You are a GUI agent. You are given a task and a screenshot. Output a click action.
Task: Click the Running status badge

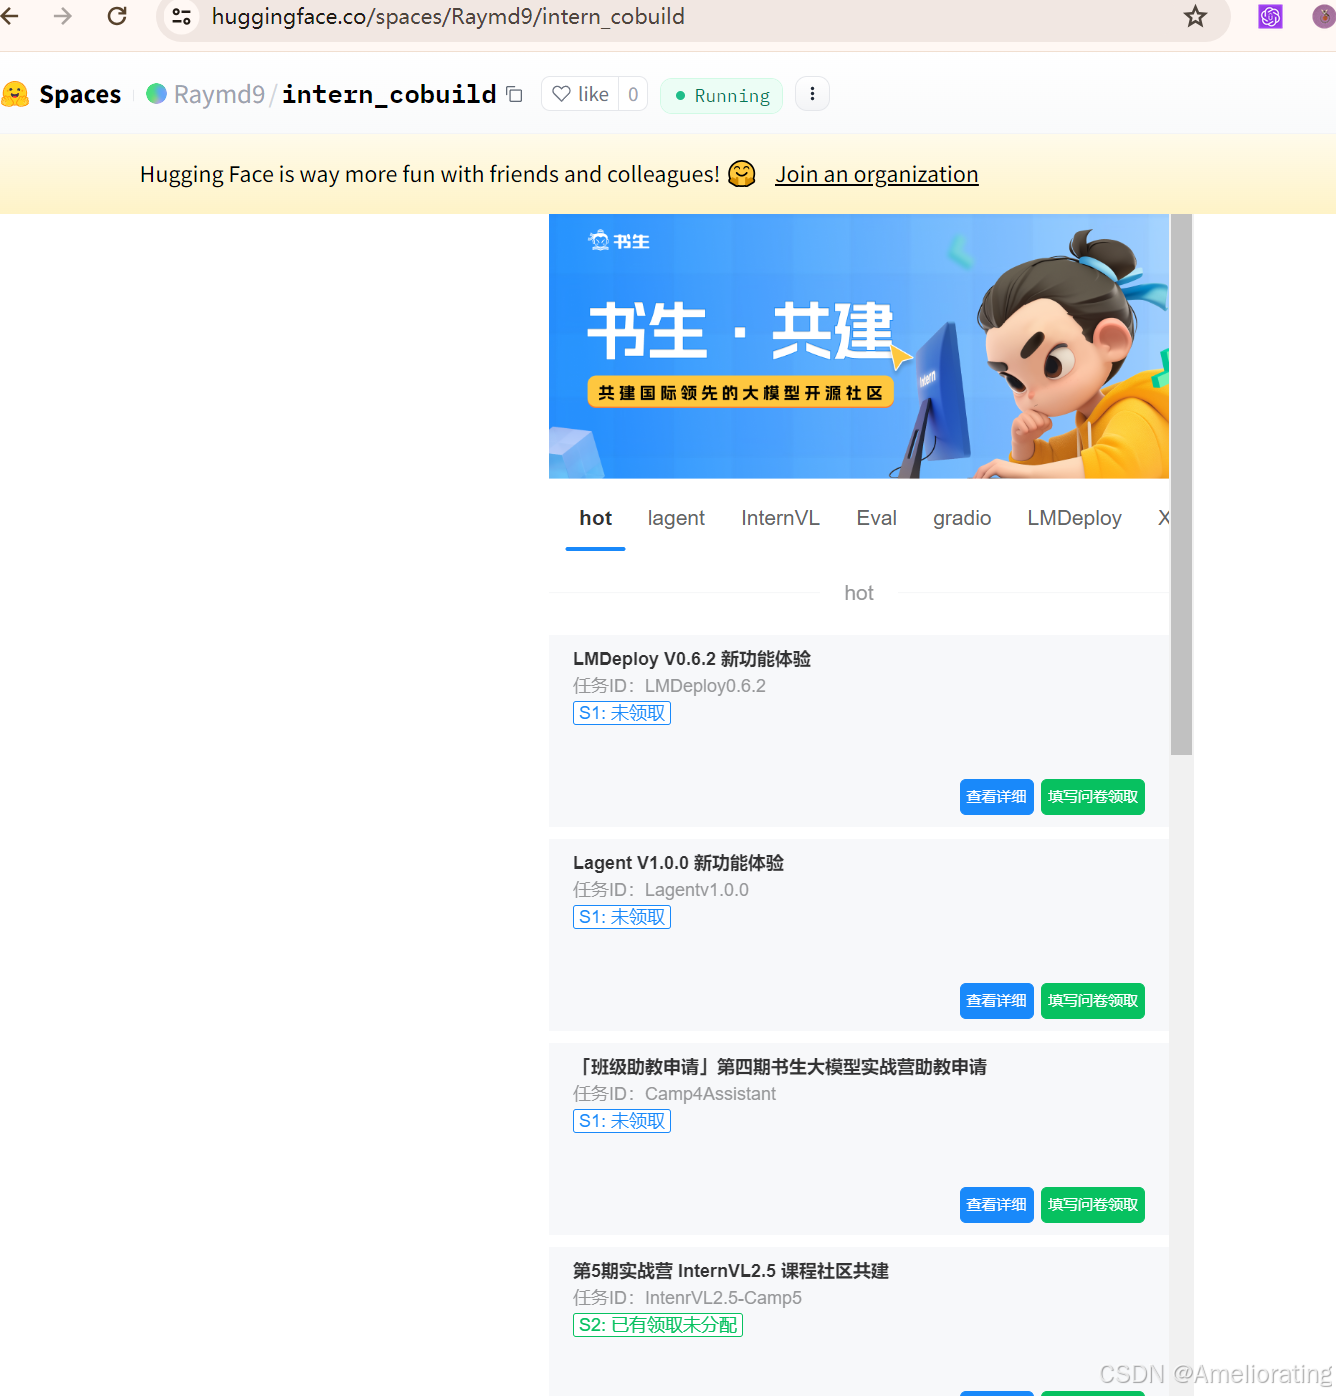tap(721, 95)
